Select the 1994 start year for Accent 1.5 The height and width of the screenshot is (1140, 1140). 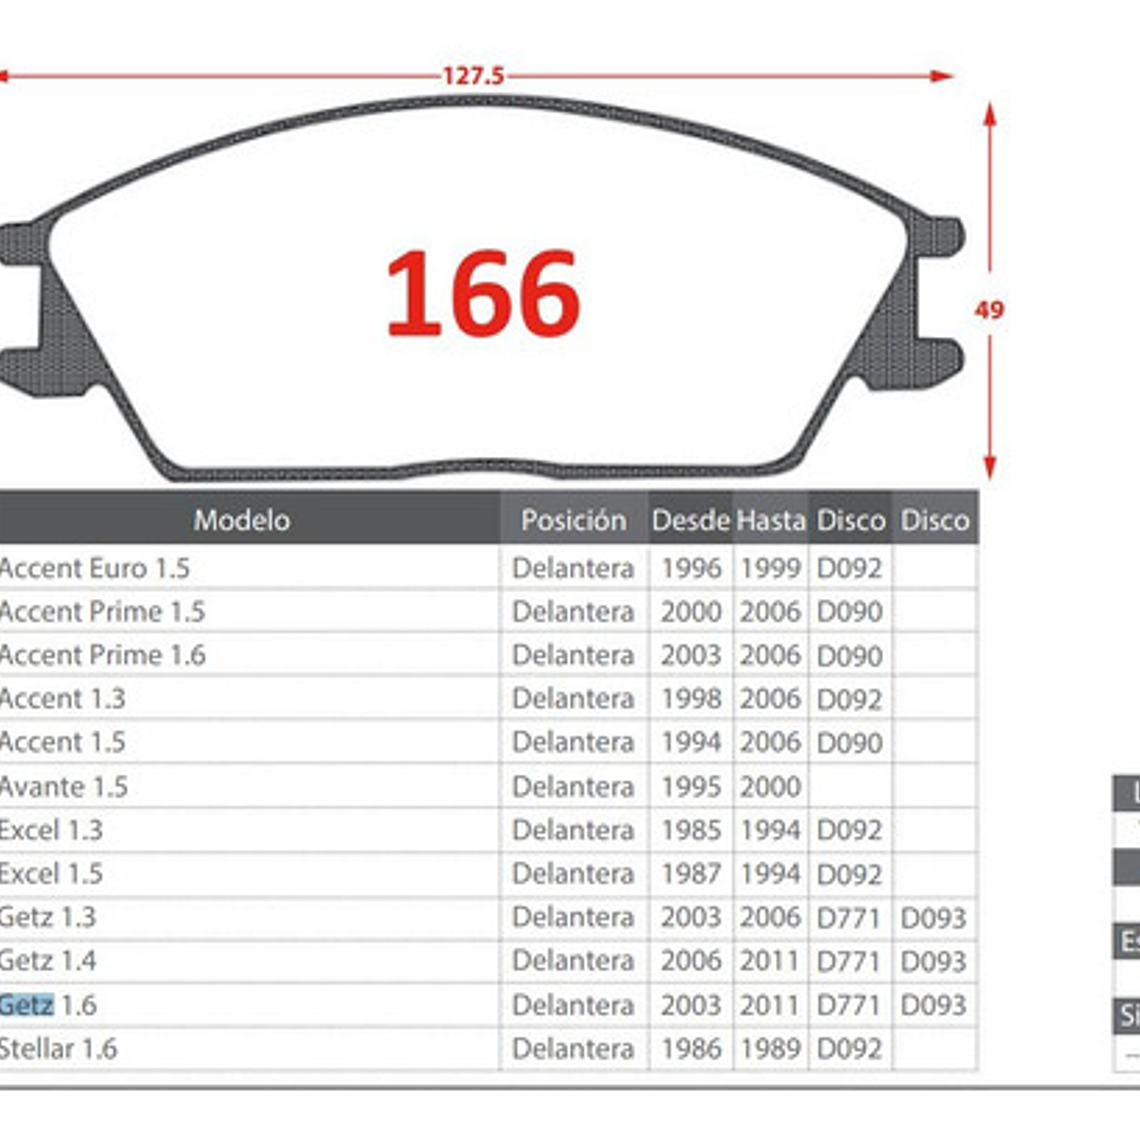click(690, 743)
